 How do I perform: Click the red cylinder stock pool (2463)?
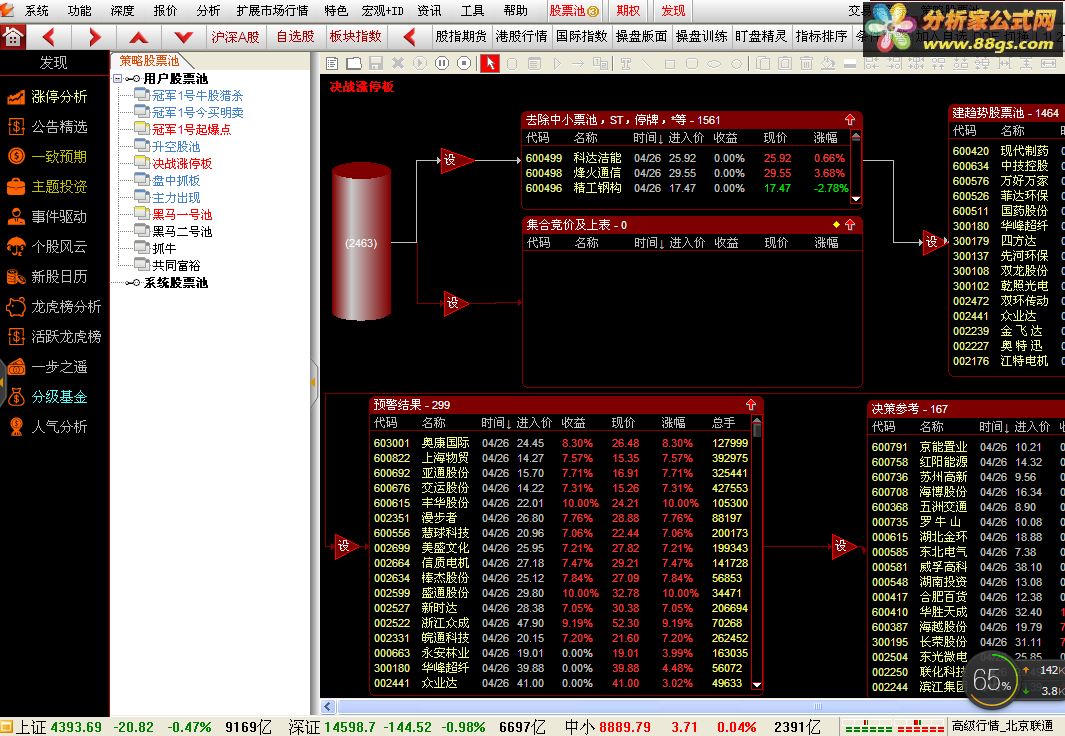tap(361, 241)
